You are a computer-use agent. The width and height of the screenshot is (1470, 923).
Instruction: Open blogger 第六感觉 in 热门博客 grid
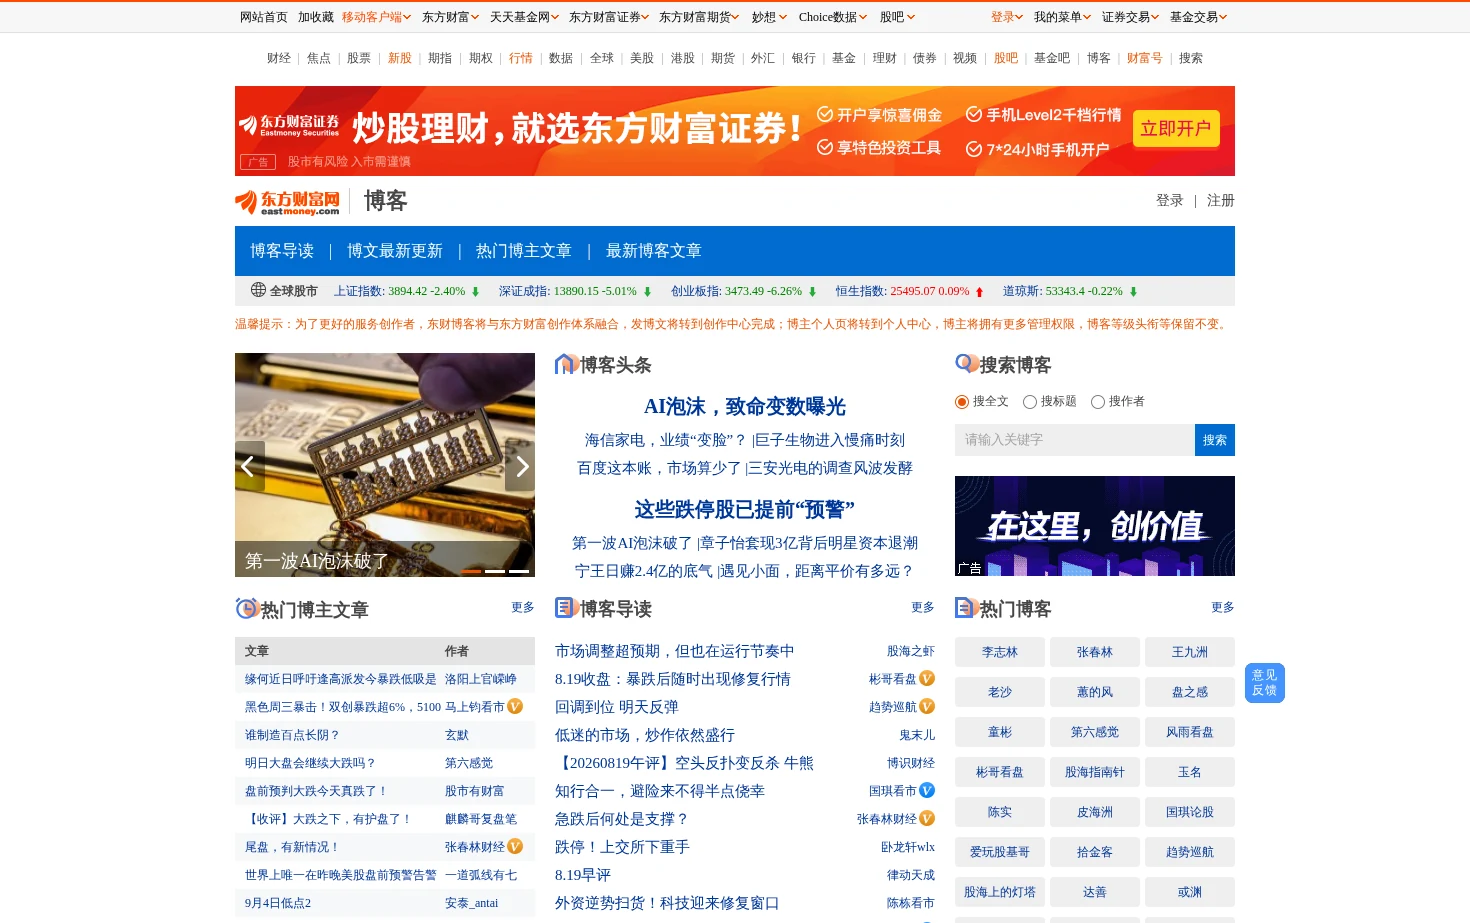click(x=1095, y=732)
